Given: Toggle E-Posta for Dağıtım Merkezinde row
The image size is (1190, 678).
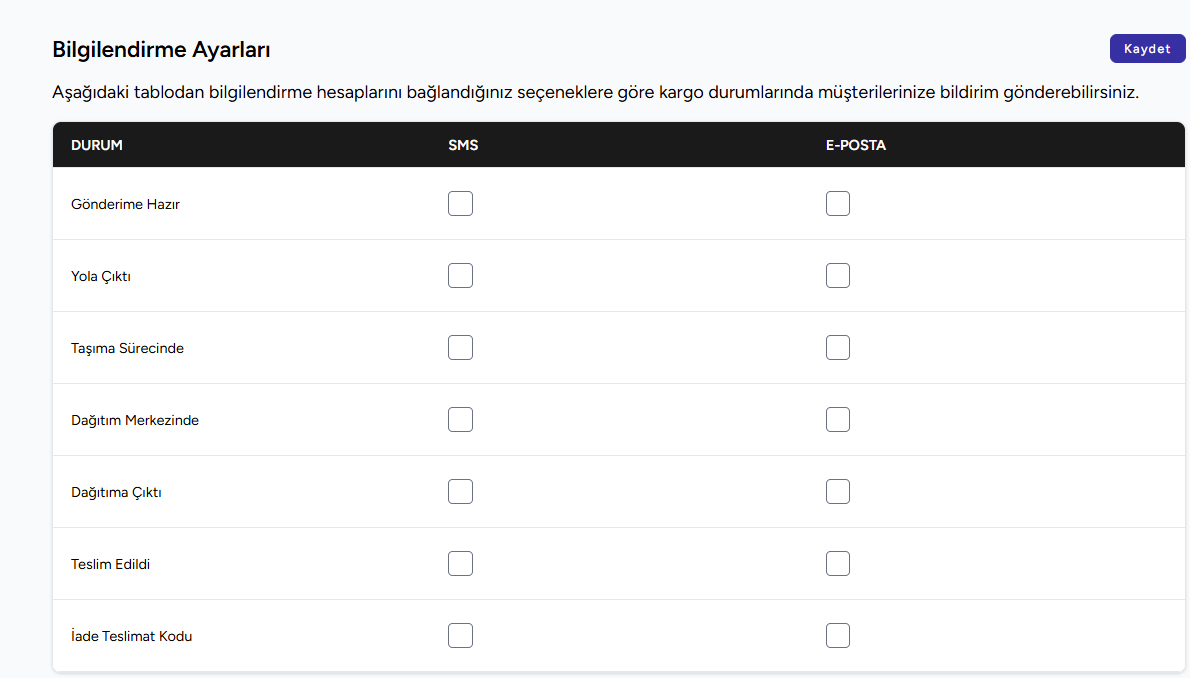Looking at the screenshot, I should tap(838, 420).
